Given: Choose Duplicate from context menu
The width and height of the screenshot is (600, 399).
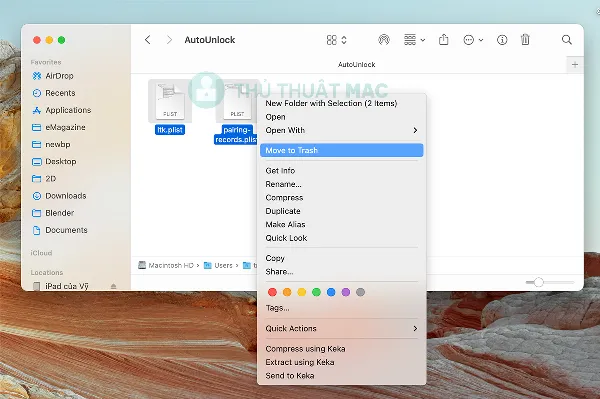Looking at the screenshot, I should click(x=283, y=211).
